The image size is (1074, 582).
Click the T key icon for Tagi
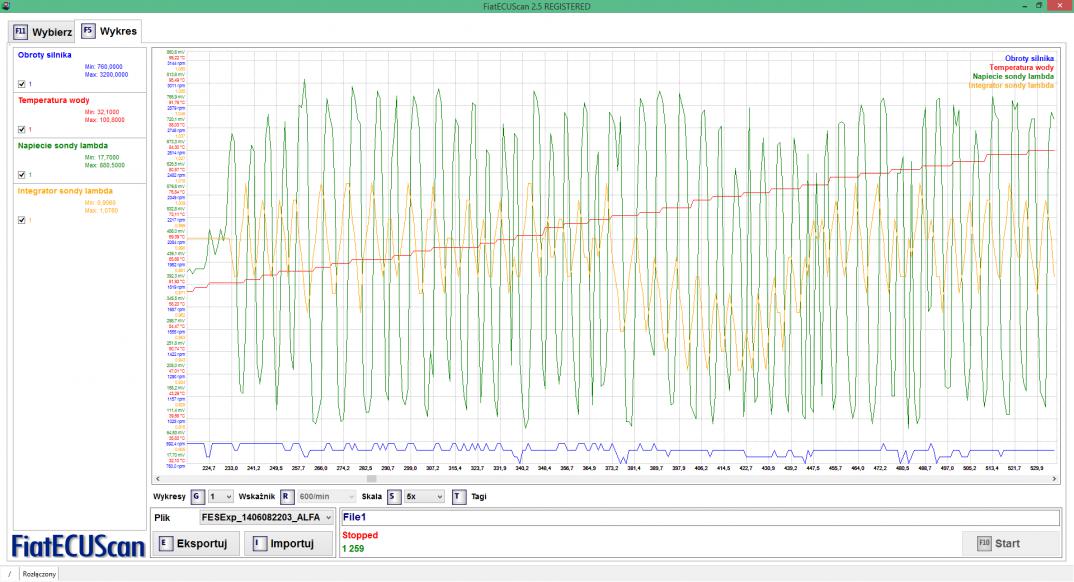tap(459, 495)
